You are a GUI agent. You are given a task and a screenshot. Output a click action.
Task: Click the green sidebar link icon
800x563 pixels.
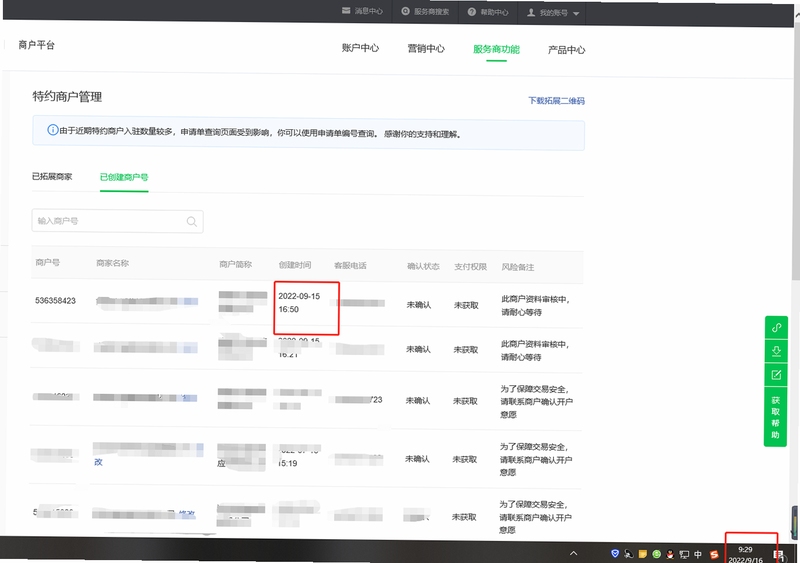[x=777, y=328]
